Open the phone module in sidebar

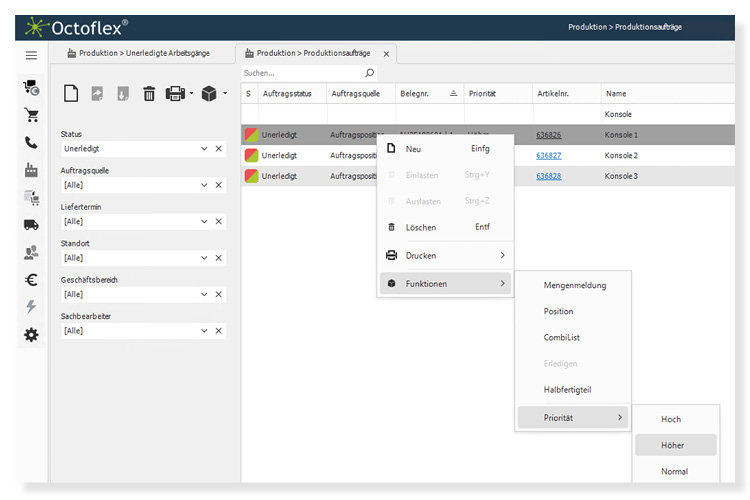(32, 142)
